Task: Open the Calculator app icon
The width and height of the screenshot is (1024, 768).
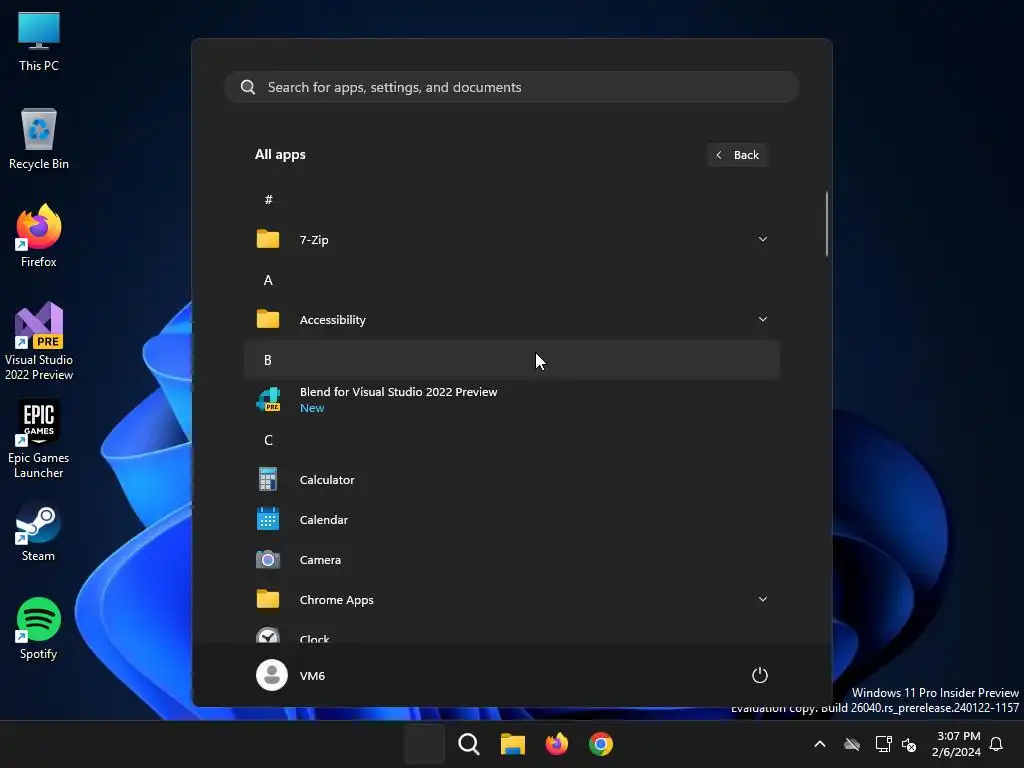Action: tap(268, 479)
